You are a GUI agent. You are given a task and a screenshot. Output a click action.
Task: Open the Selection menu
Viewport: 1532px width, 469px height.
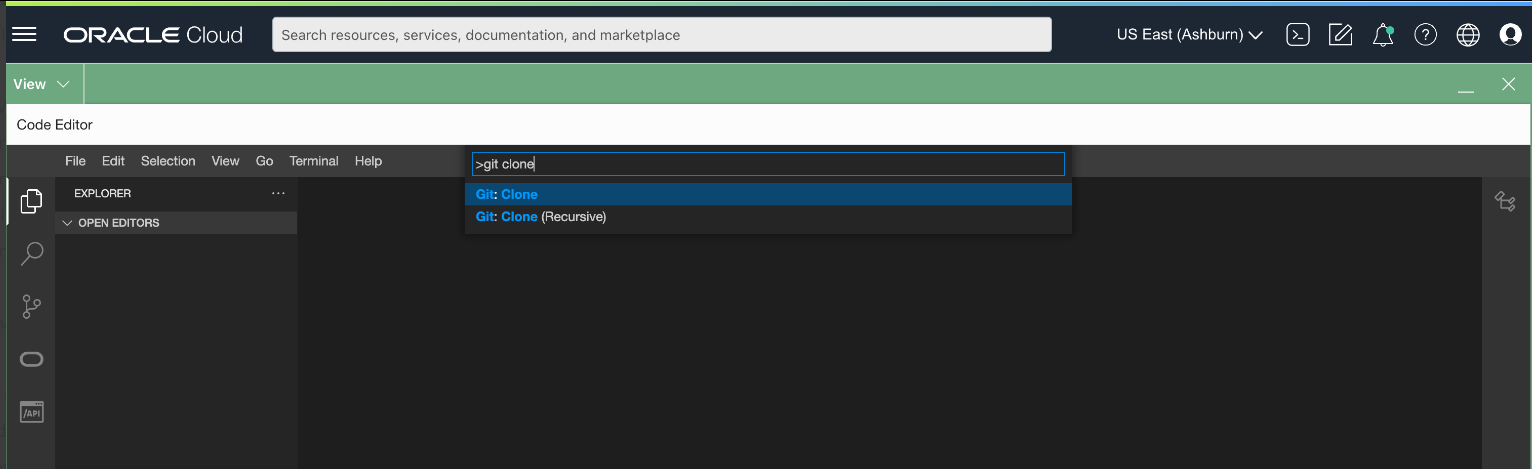168,161
